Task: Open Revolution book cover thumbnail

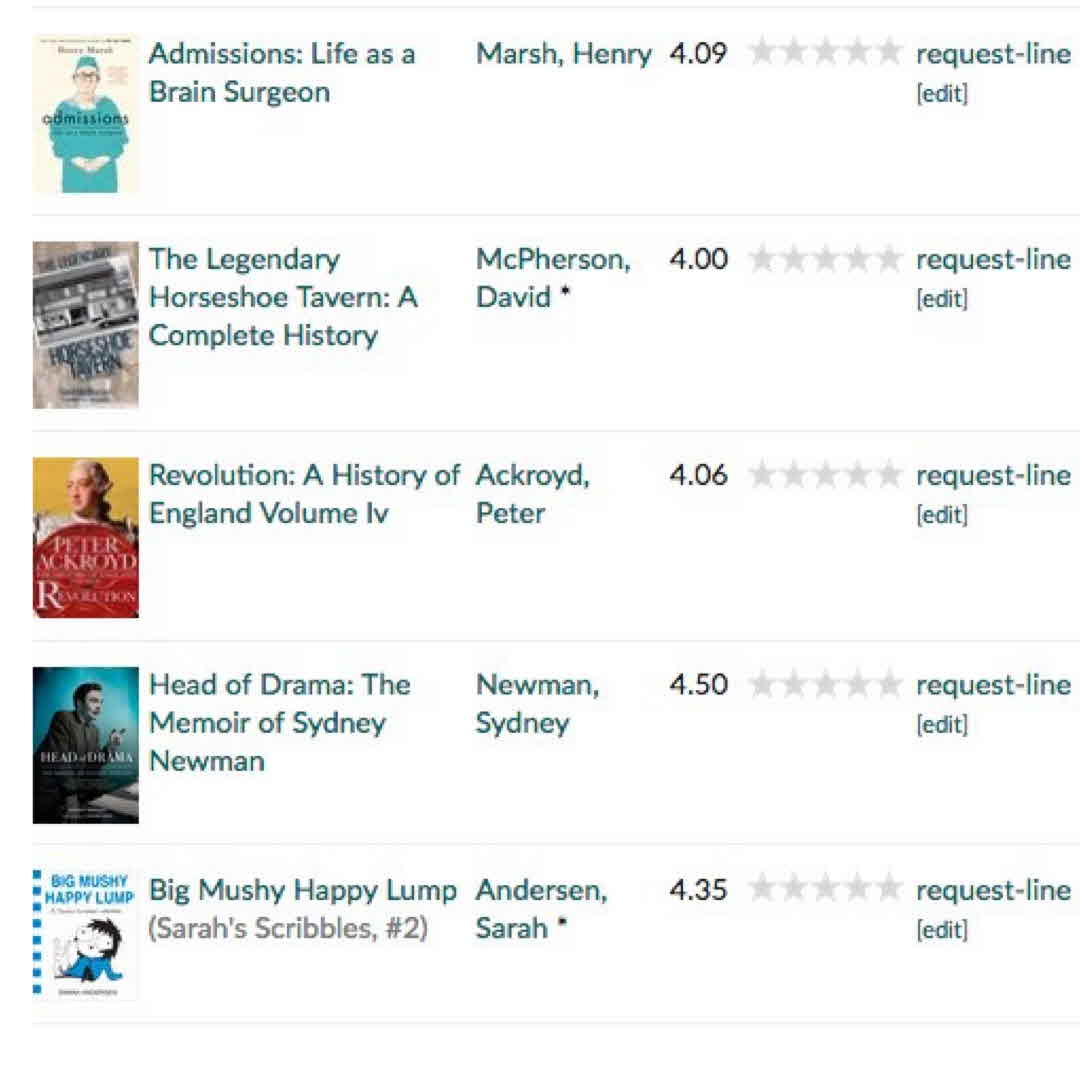Action: tap(86, 537)
